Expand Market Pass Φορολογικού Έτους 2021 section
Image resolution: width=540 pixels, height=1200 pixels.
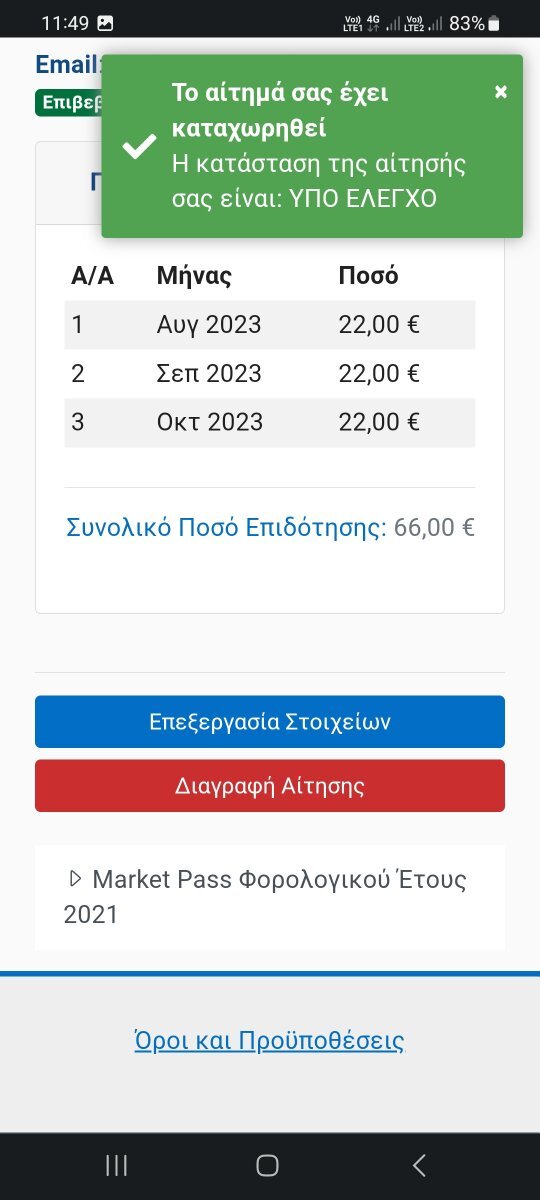coord(270,897)
